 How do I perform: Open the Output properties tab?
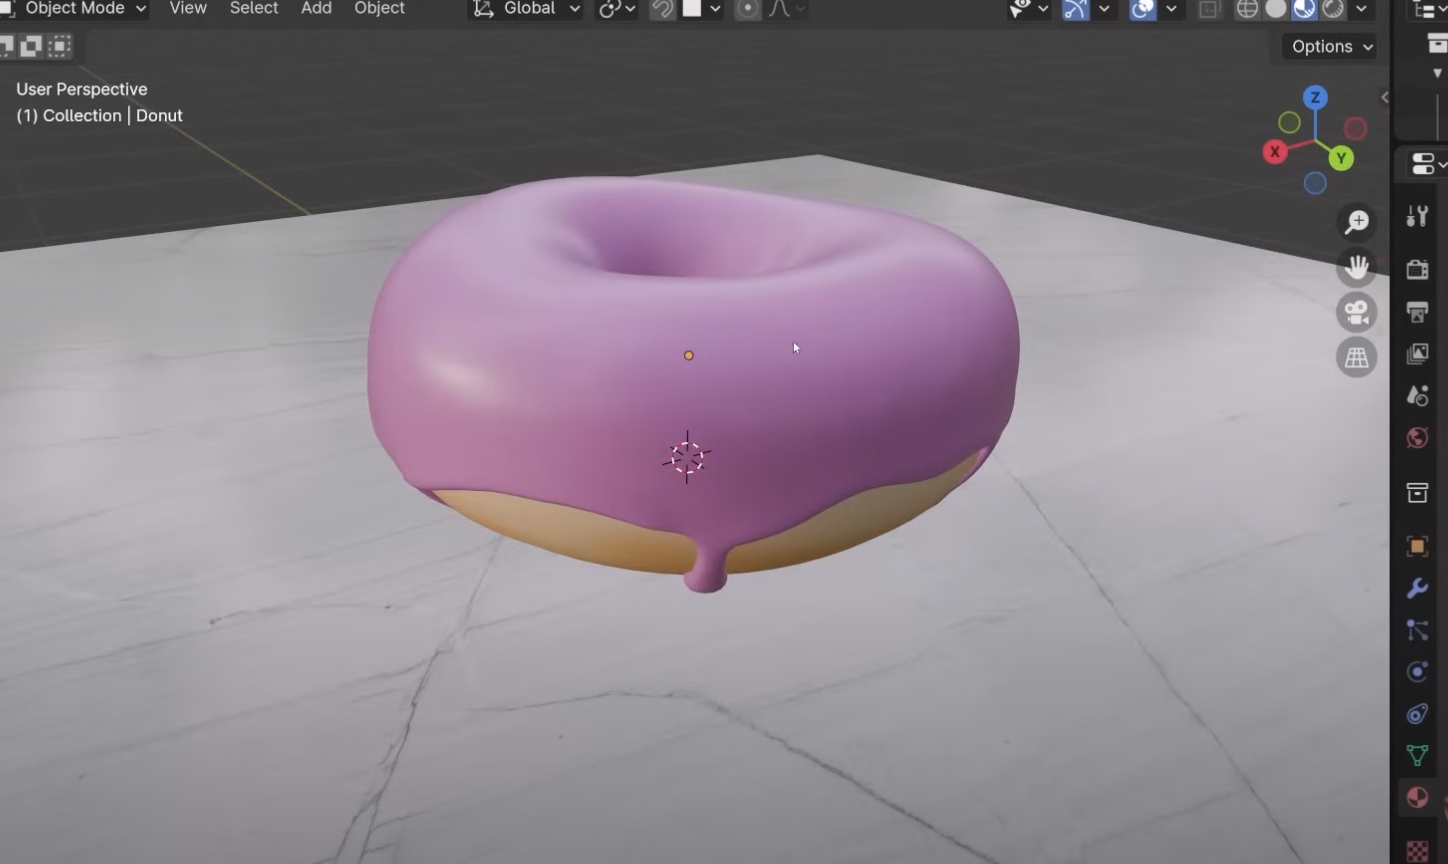coord(1417,312)
